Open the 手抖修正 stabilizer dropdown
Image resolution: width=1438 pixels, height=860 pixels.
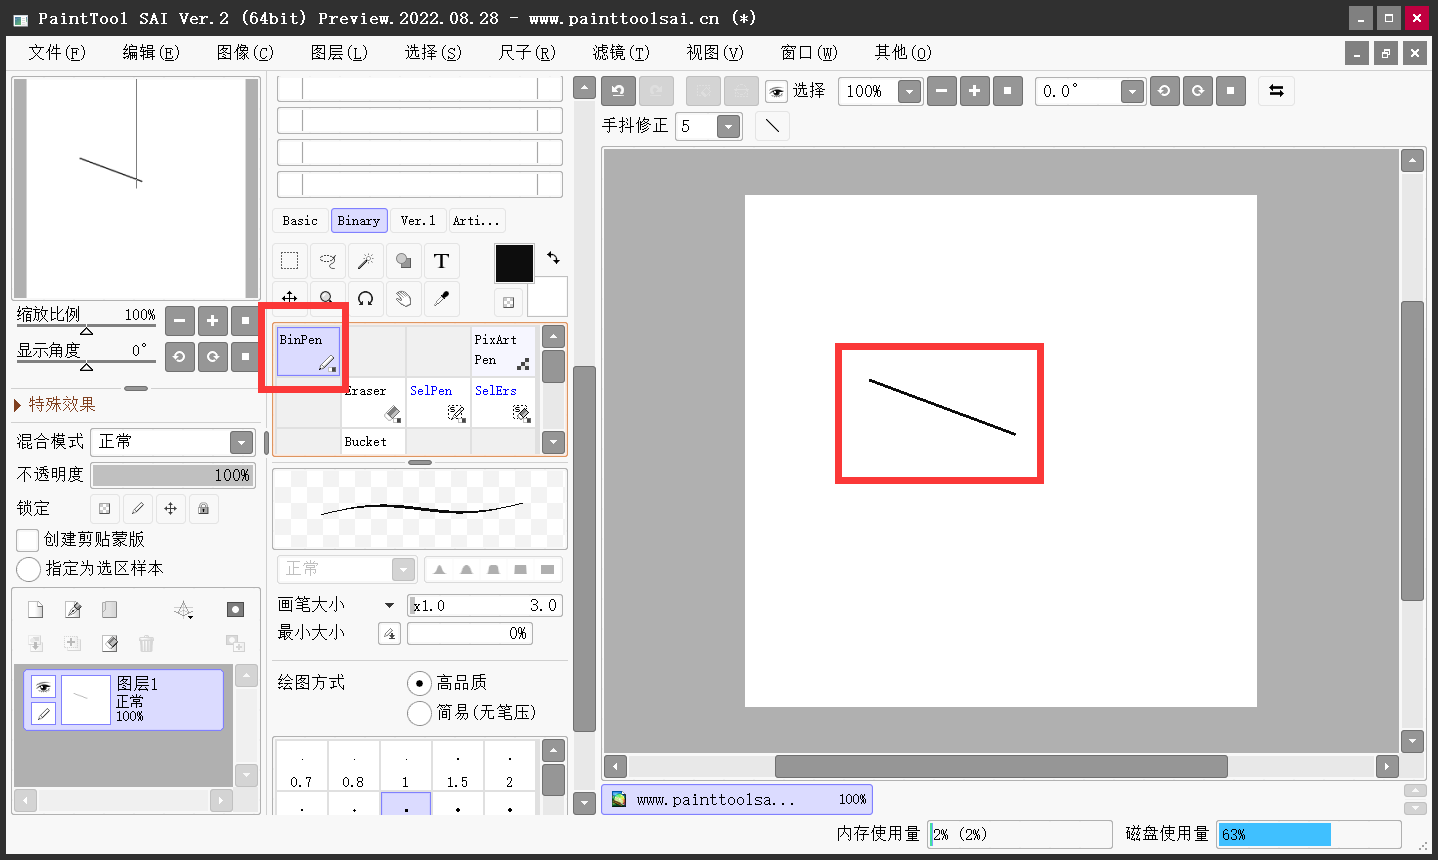729,126
